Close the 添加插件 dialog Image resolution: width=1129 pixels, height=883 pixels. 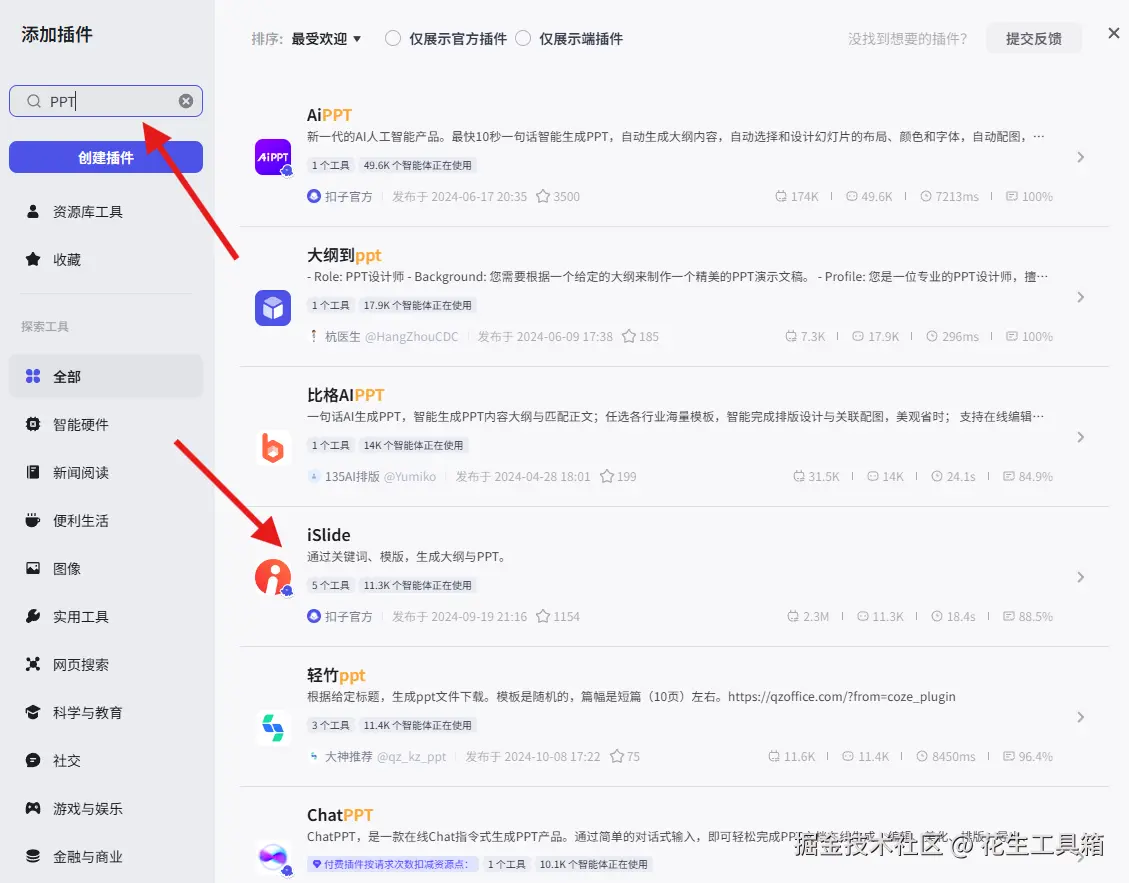[x=1113, y=33]
